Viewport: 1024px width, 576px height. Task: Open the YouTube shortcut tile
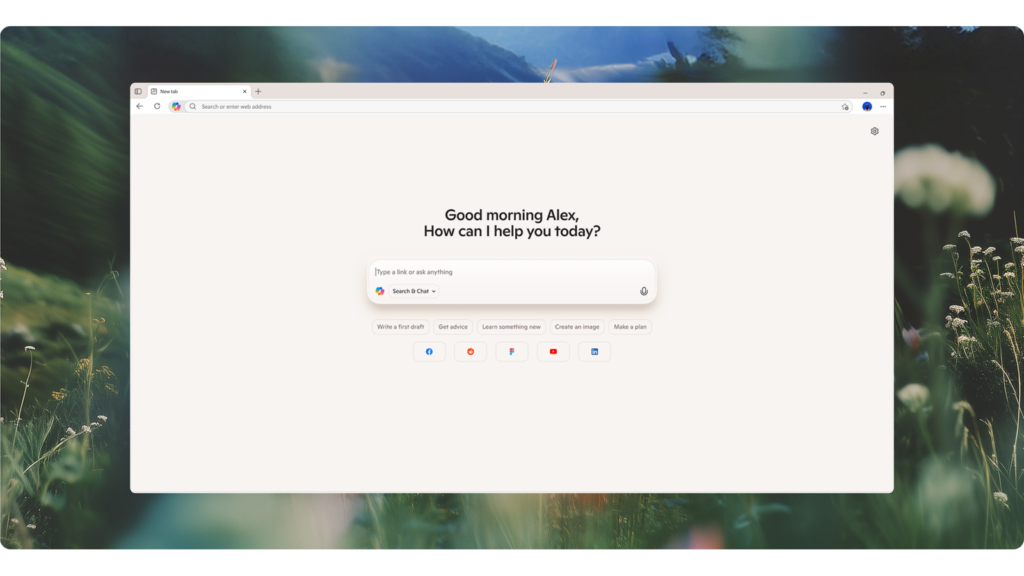[x=553, y=351]
